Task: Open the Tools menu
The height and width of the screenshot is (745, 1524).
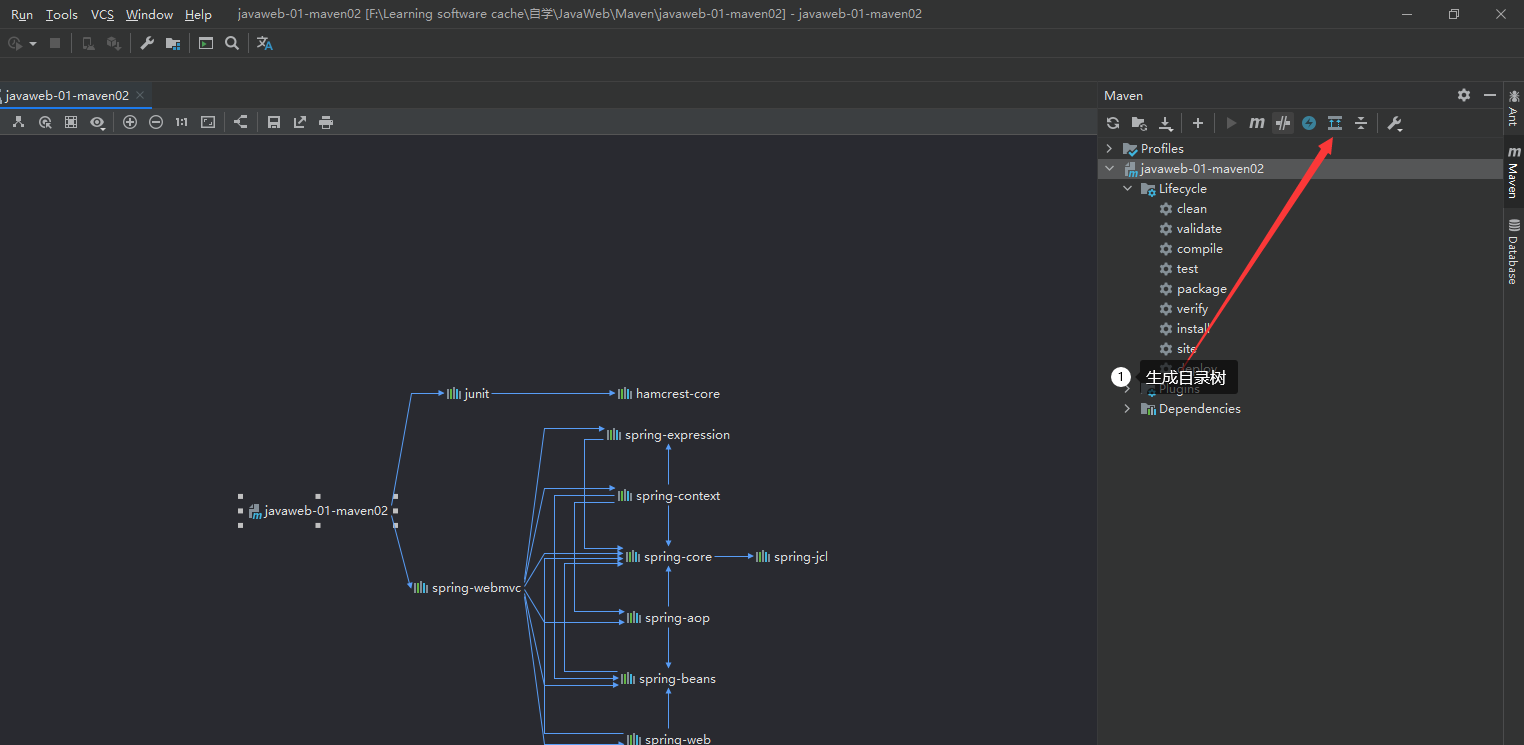Action: point(62,14)
